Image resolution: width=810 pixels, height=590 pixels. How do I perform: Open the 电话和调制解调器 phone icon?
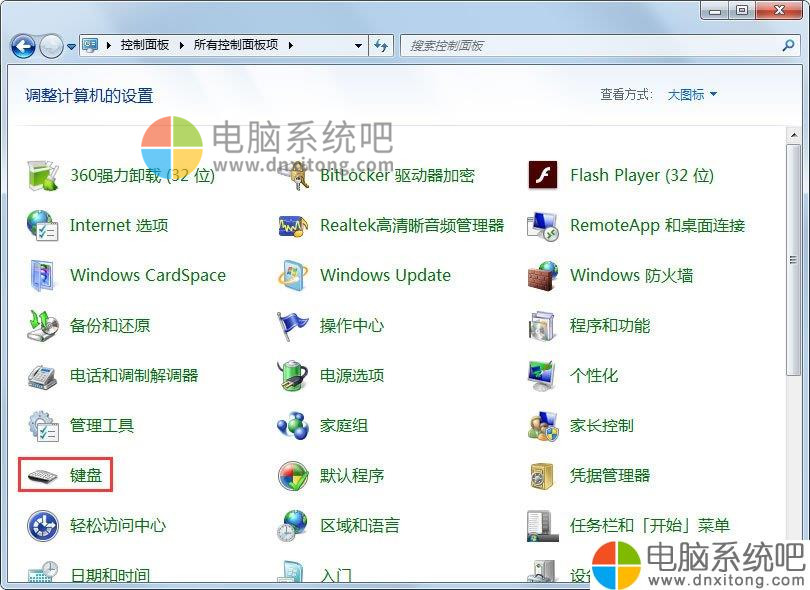click(42, 376)
